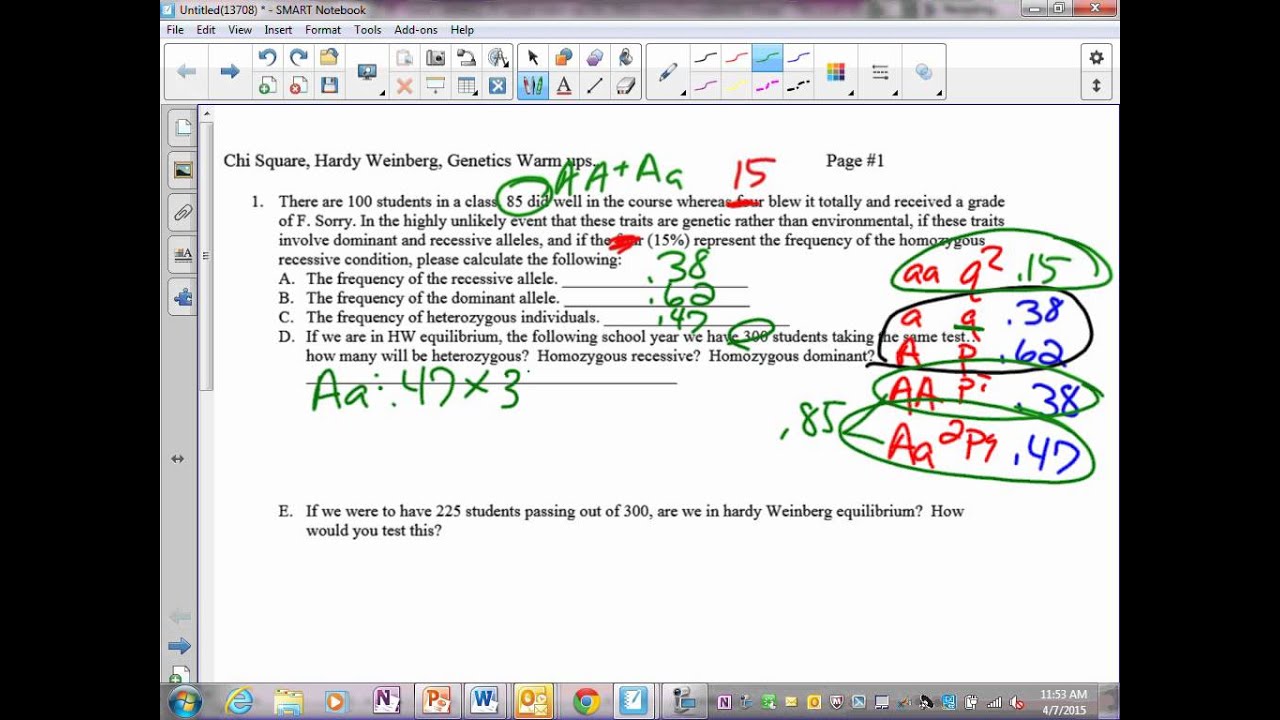This screenshot has width=1280, height=720.
Task: Open the Page Sorter sidebar tab
Action: tap(182, 127)
